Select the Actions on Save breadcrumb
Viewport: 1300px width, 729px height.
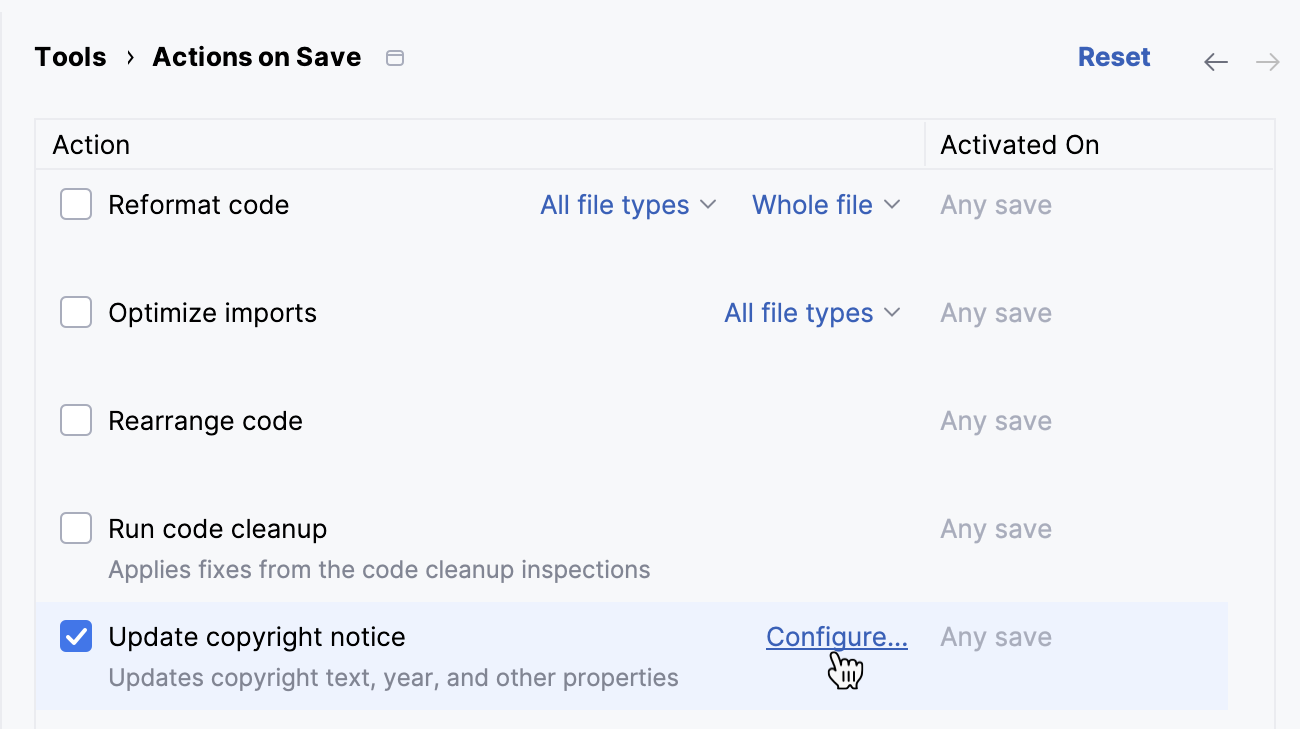(256, 57)
